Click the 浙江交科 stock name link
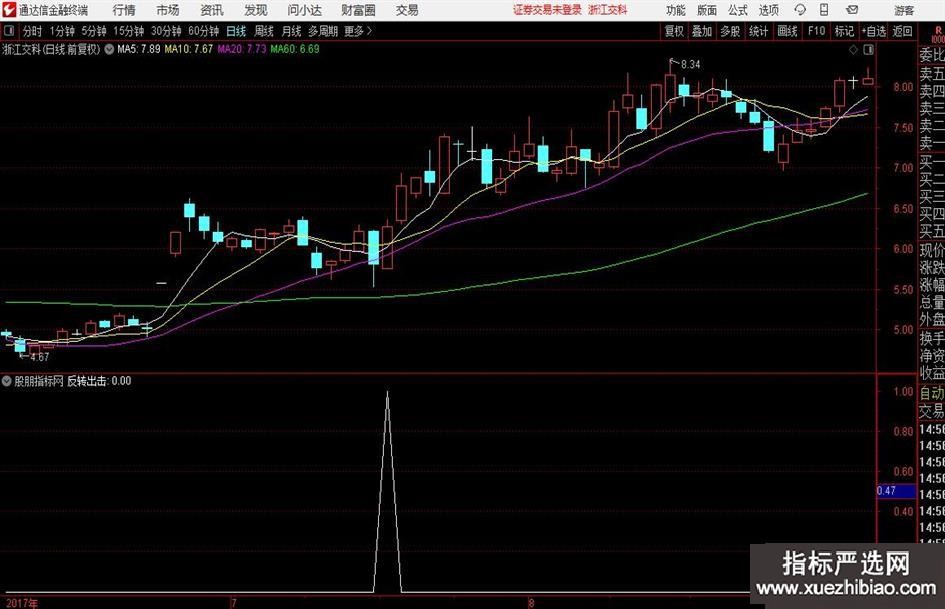Screen dimensions: 945x609 pos(608,10)
